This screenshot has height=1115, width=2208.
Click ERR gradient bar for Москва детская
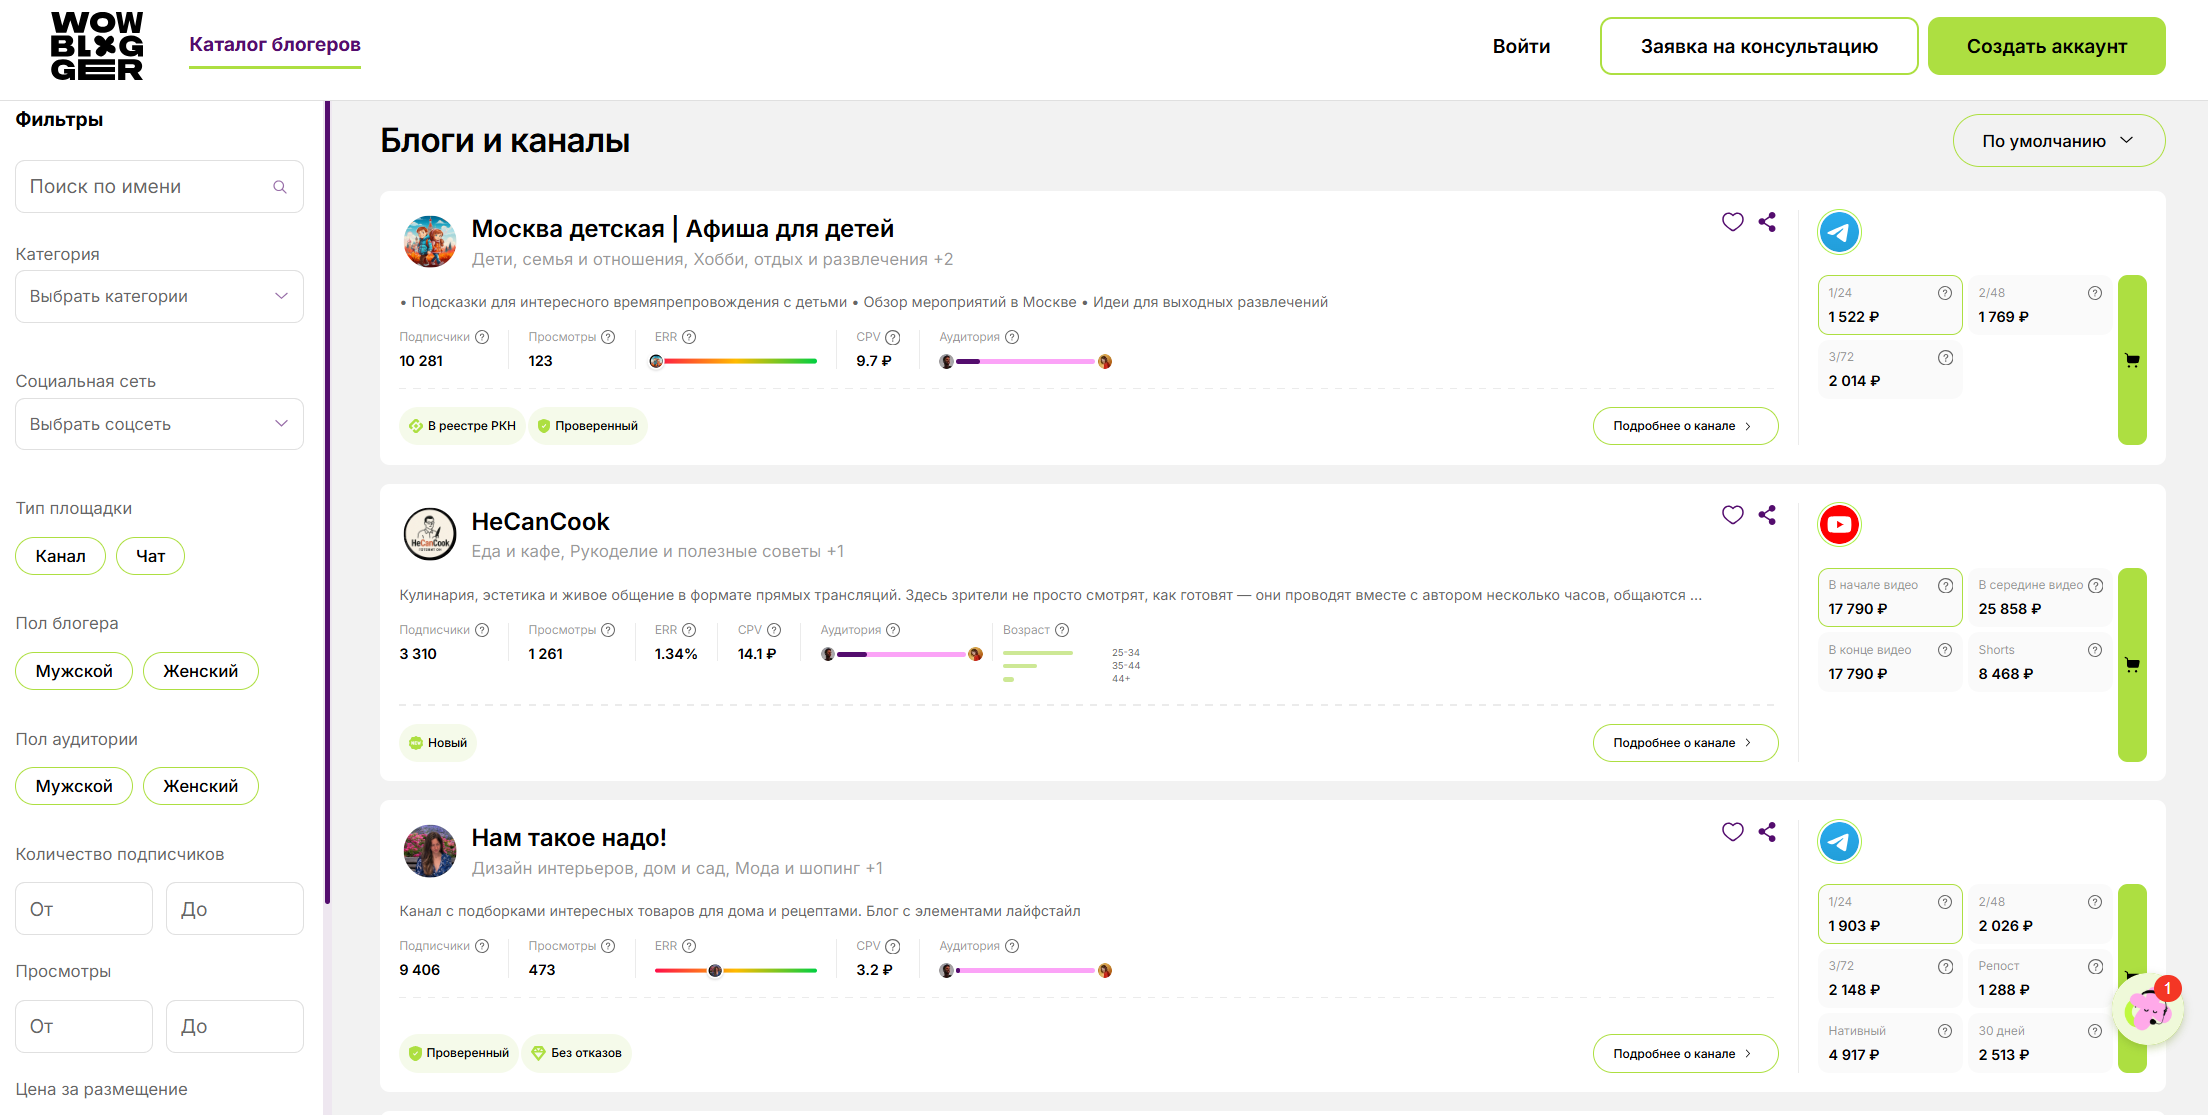pos(736,361)
